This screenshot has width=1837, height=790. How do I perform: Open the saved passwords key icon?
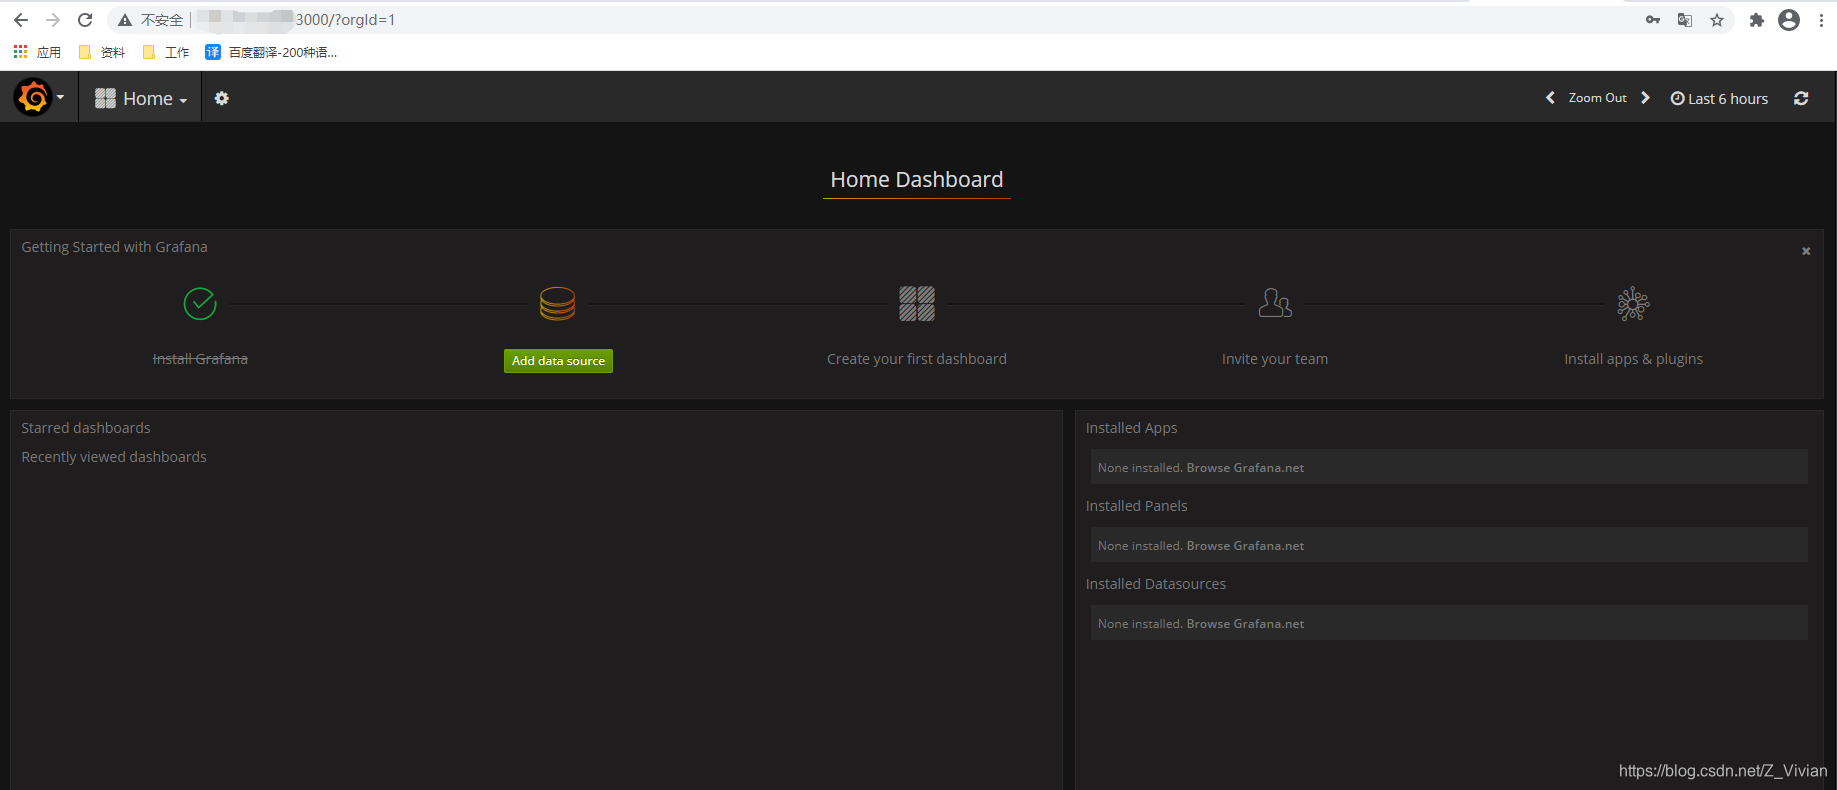(1653, 20)
